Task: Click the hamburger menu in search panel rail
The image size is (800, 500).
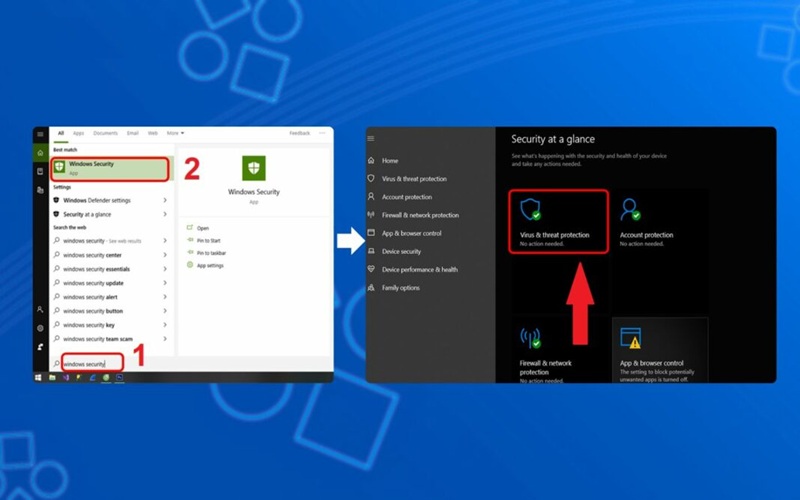Action: (40, 134)
